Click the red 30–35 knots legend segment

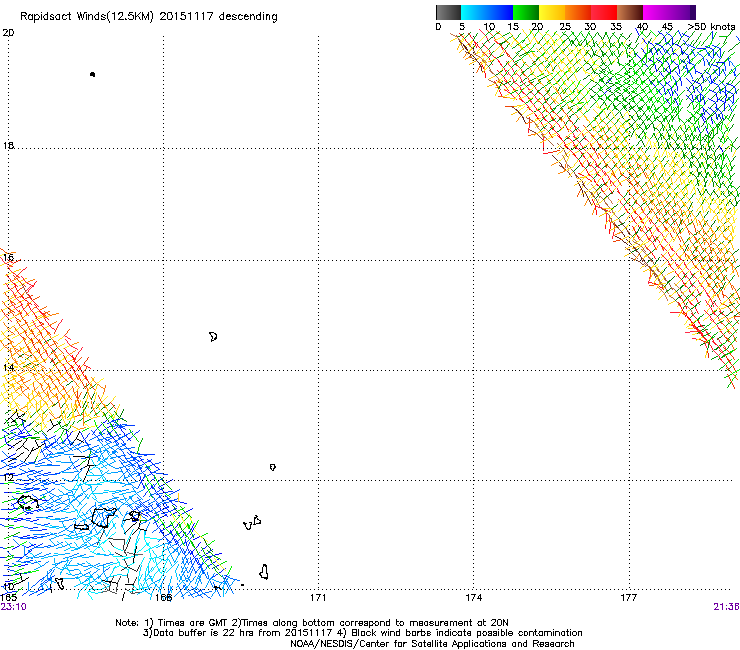[604, 12]
